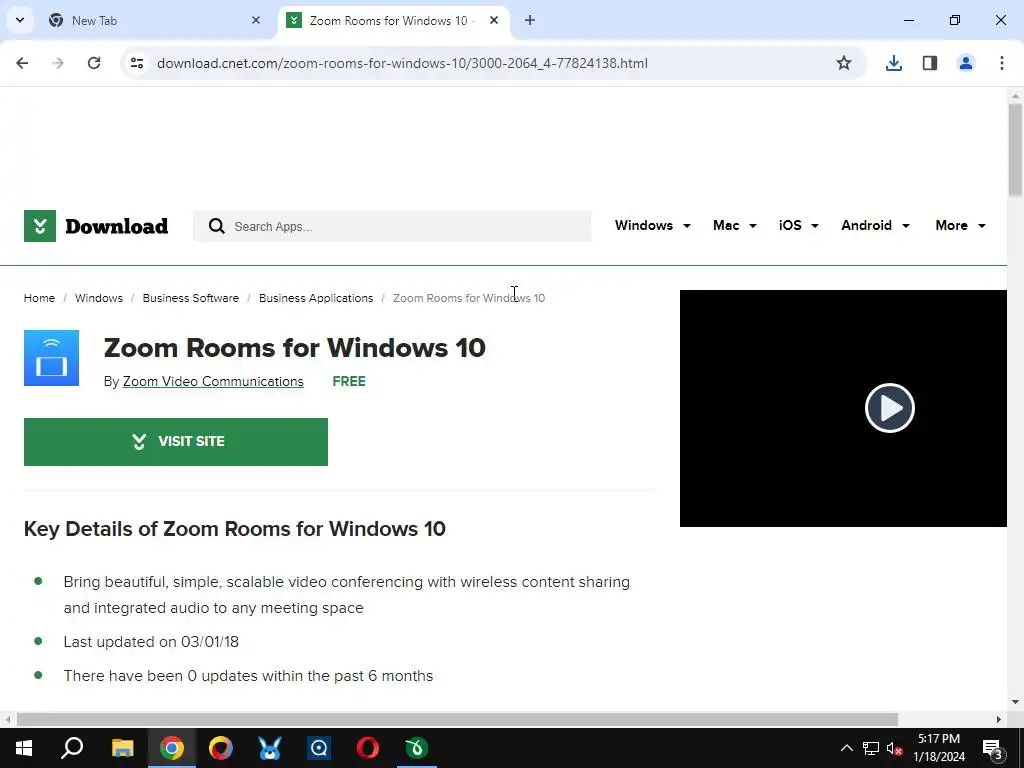The width and height of the screenshot is (1024, 768).
Task: Open the Business Software breadcrumb
Action: 191,298
